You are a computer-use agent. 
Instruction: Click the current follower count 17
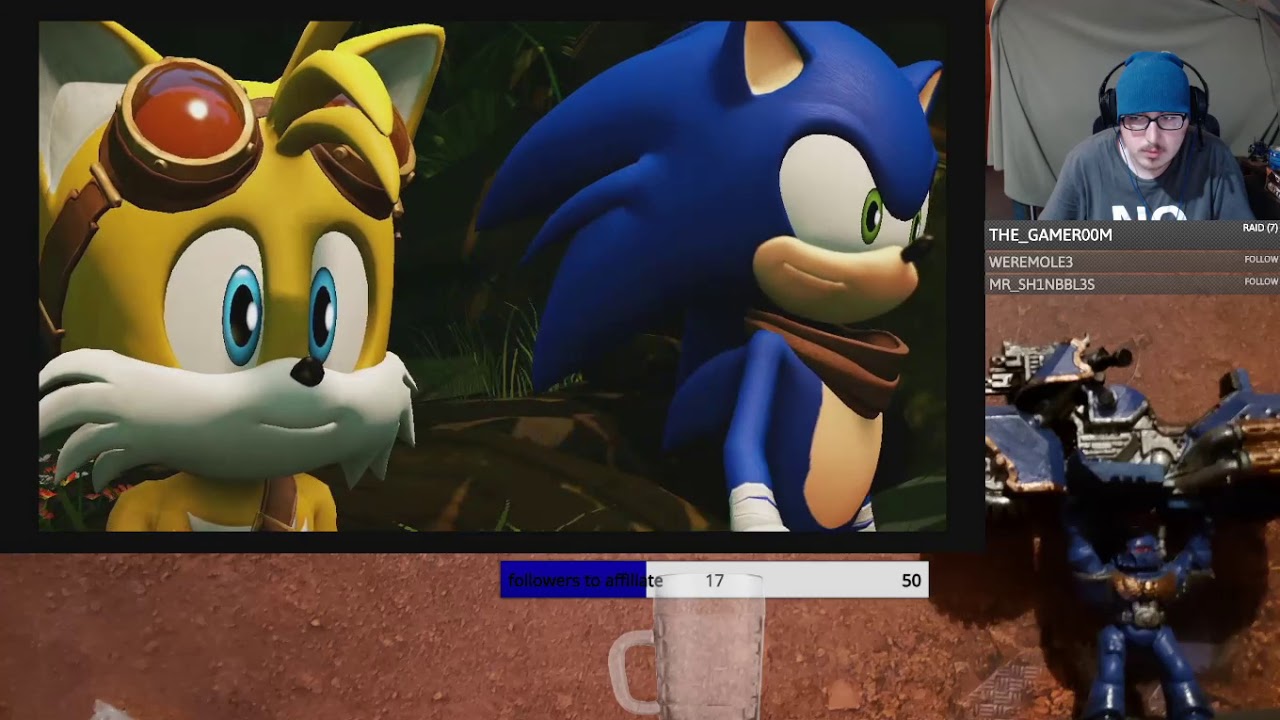click(714, 581)
